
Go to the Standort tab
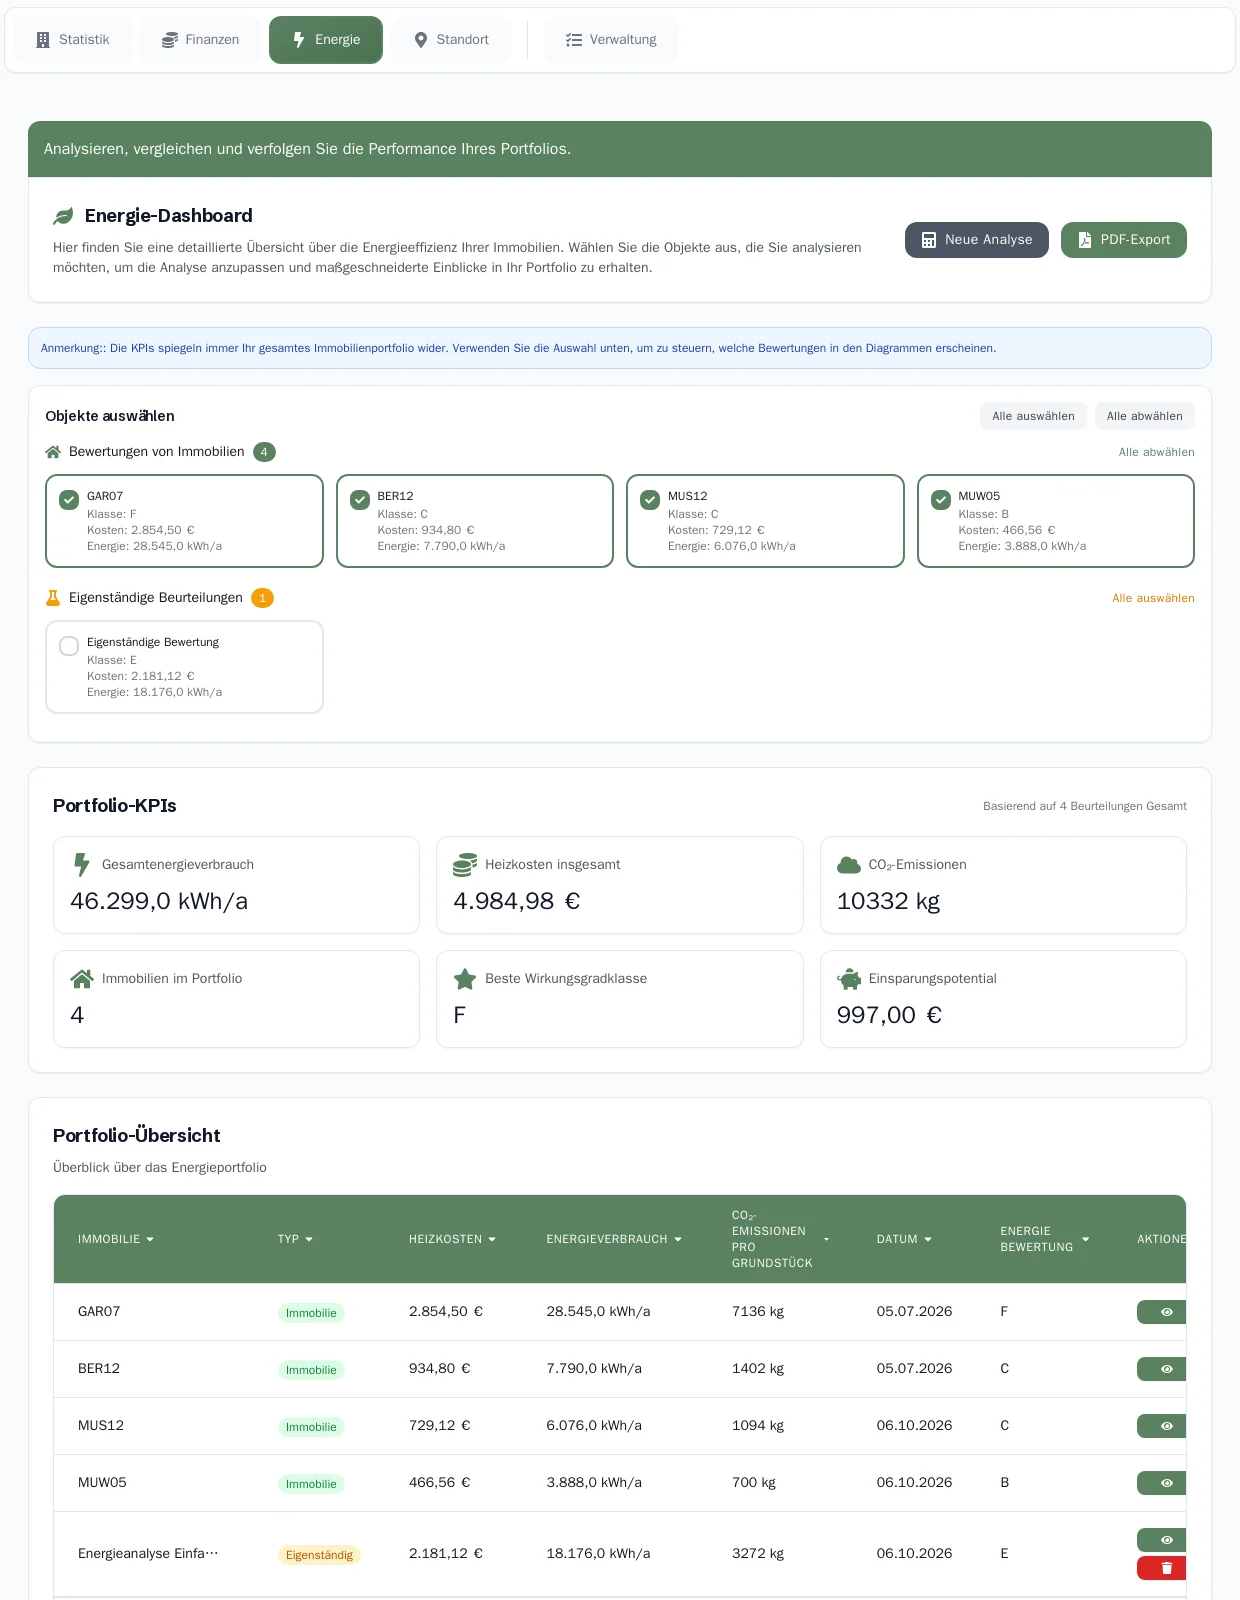[451, 40]
